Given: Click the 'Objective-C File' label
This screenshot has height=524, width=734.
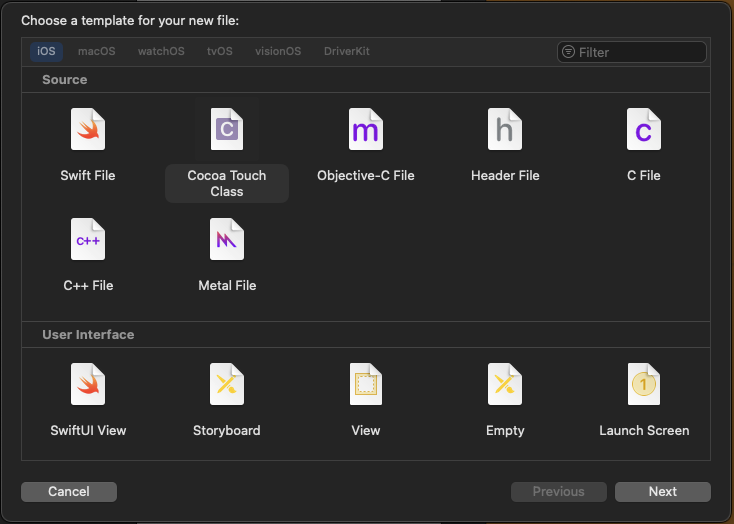Looking at the screenshot, I should 366,176.
